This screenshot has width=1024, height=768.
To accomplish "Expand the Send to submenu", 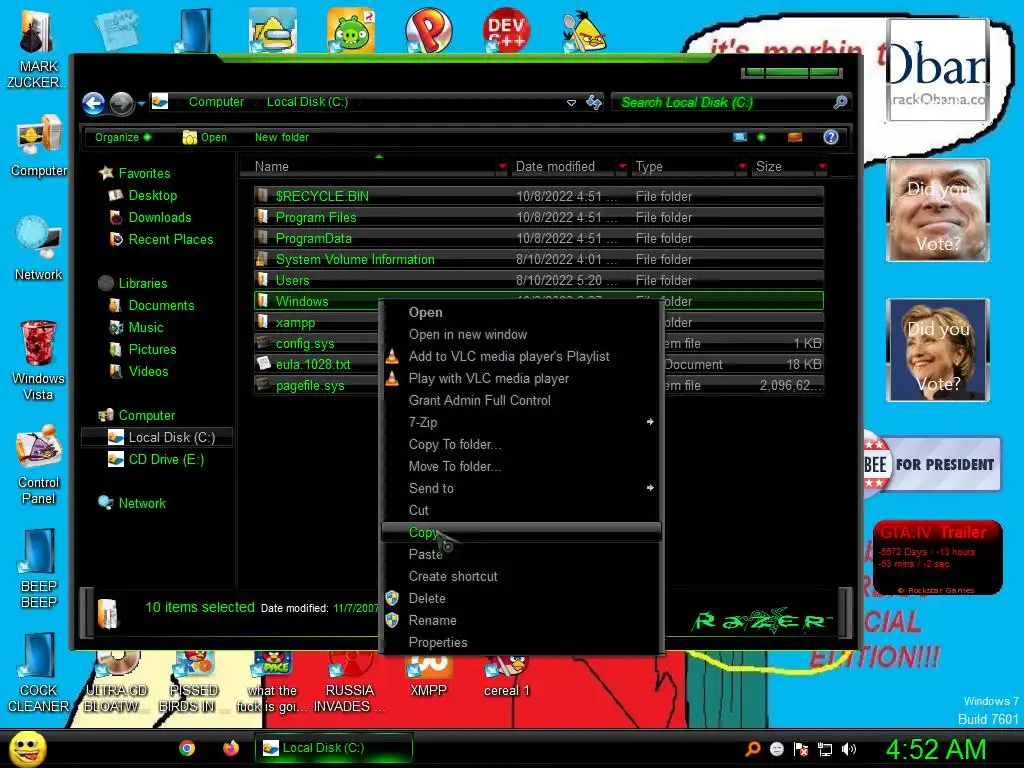I will click(521, 488).
